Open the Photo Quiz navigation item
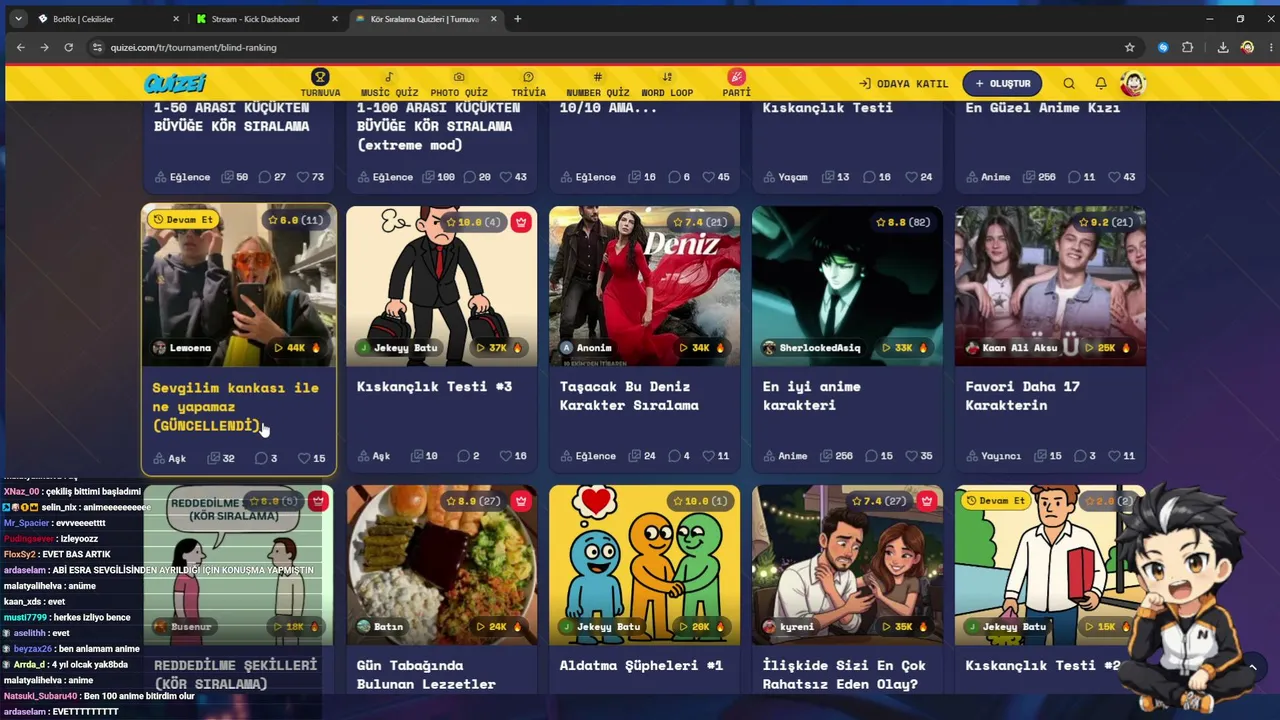The height and width of the screenshot is (720, 1280). click(x=459, y=84)
